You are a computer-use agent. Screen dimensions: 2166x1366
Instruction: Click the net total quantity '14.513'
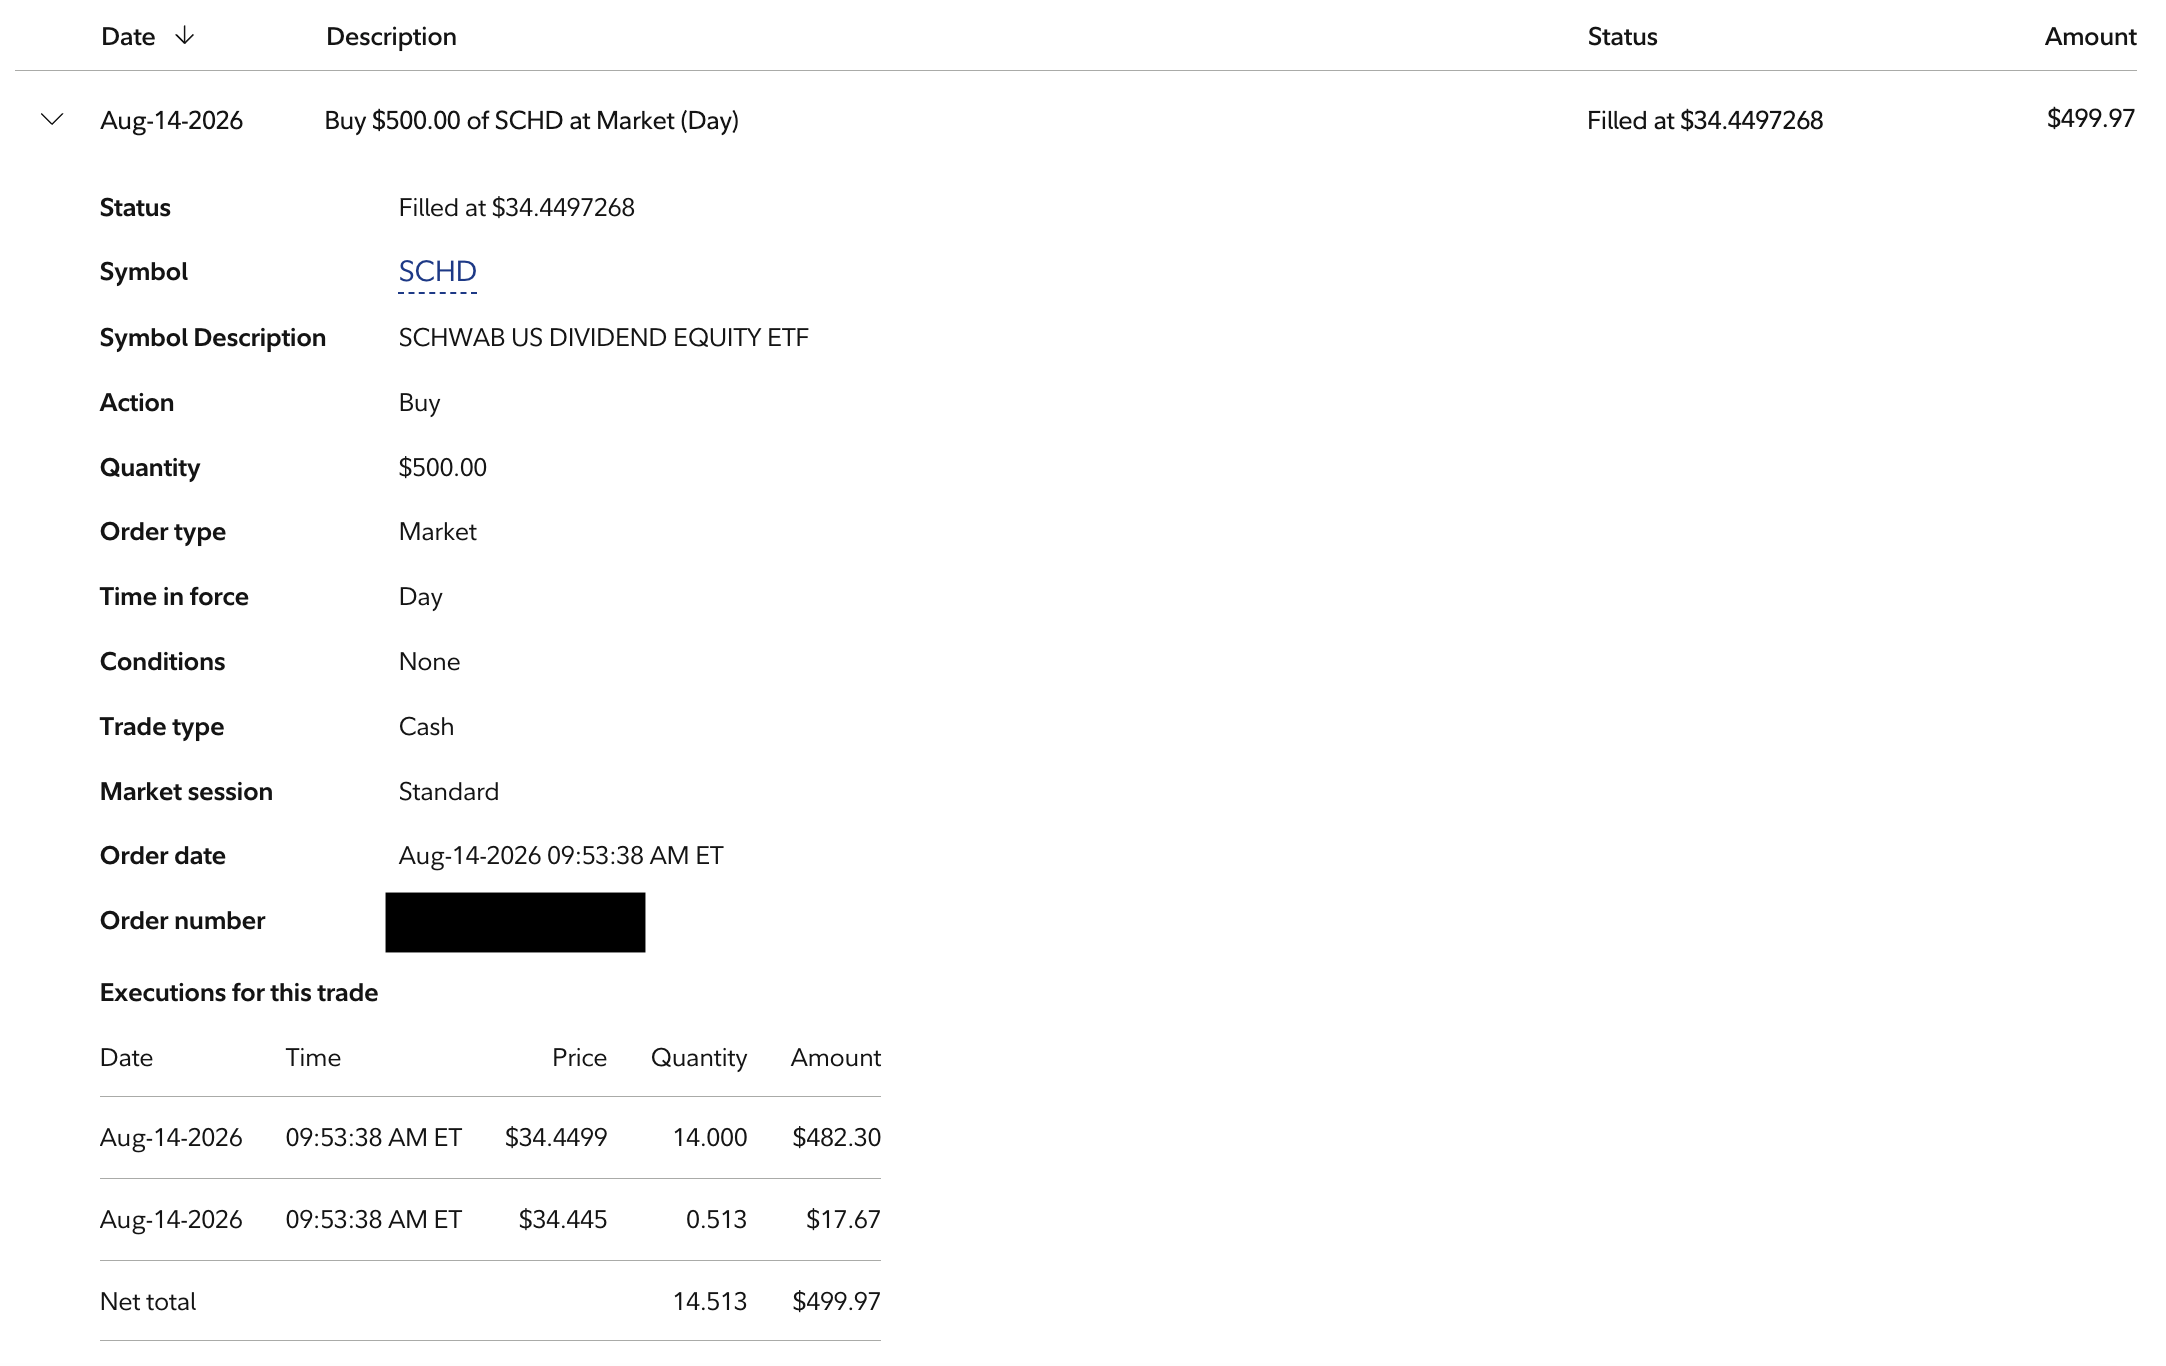(x=710, y=1302)
